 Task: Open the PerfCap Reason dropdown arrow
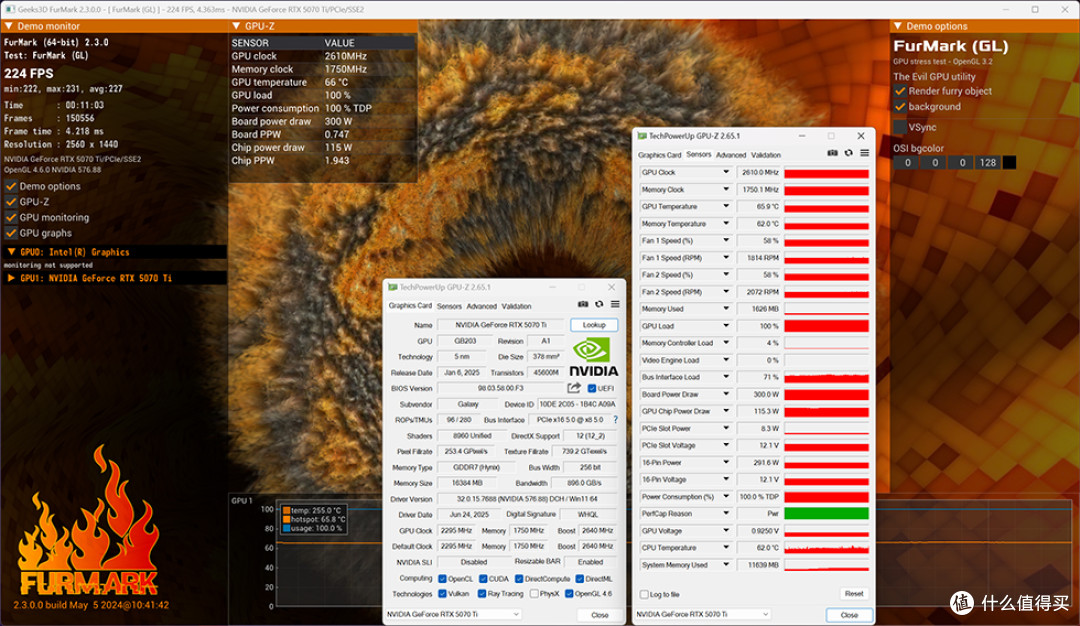725,513
